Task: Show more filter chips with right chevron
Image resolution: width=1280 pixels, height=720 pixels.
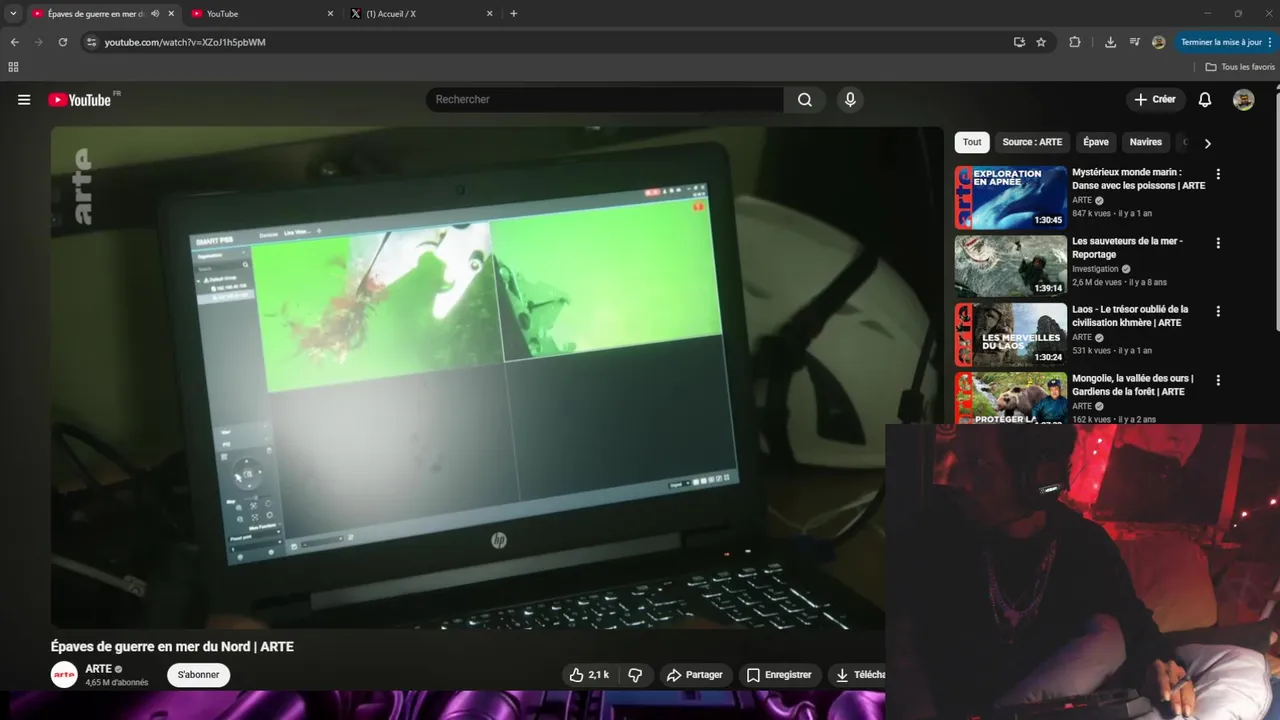Action: (1207, 143)
